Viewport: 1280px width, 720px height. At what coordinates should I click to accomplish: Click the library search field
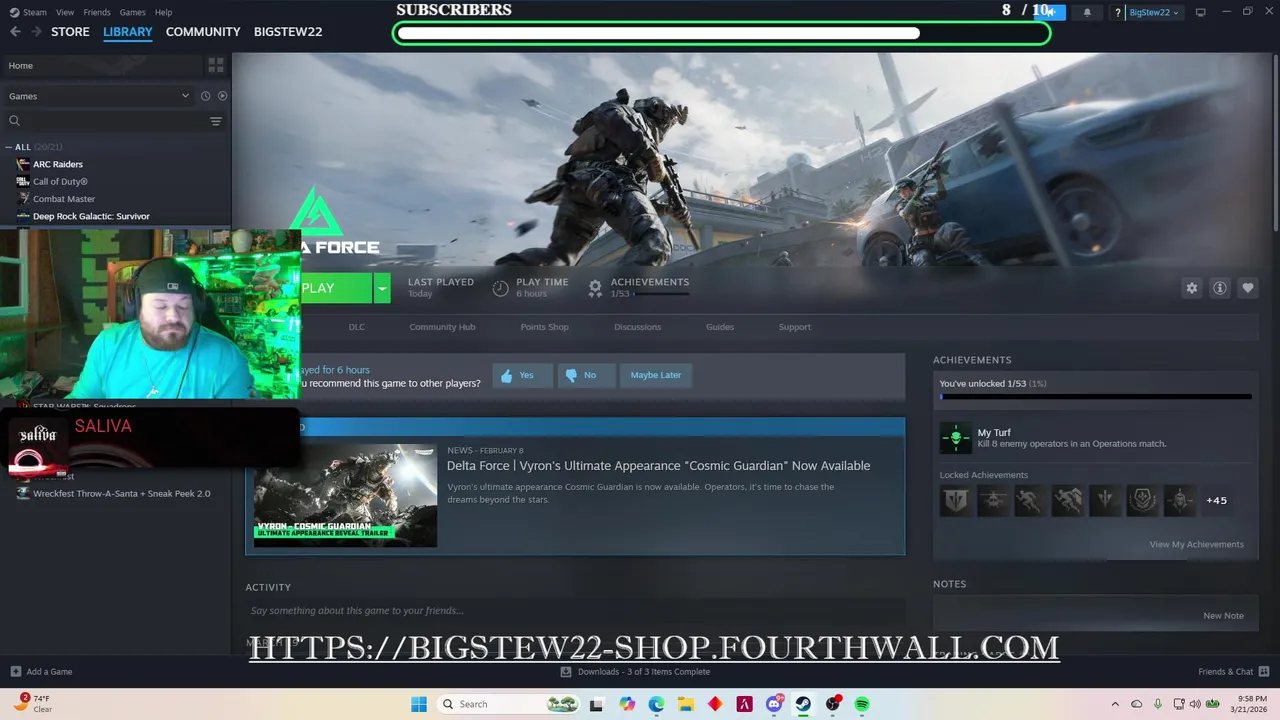[106, 121]
